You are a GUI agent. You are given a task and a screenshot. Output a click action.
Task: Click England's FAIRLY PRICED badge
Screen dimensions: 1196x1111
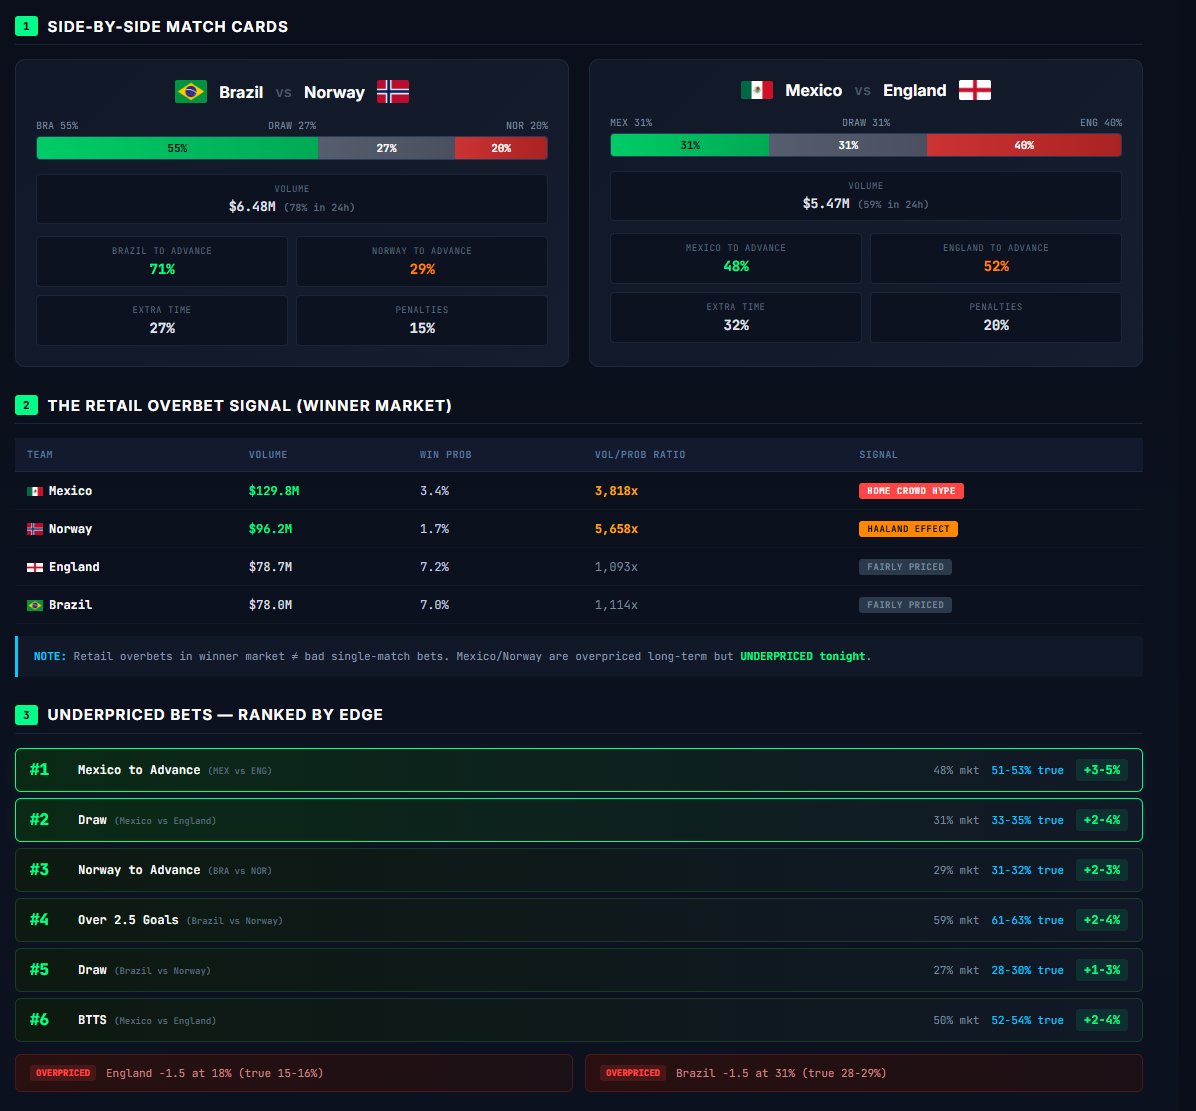click(x=905, y=567)
